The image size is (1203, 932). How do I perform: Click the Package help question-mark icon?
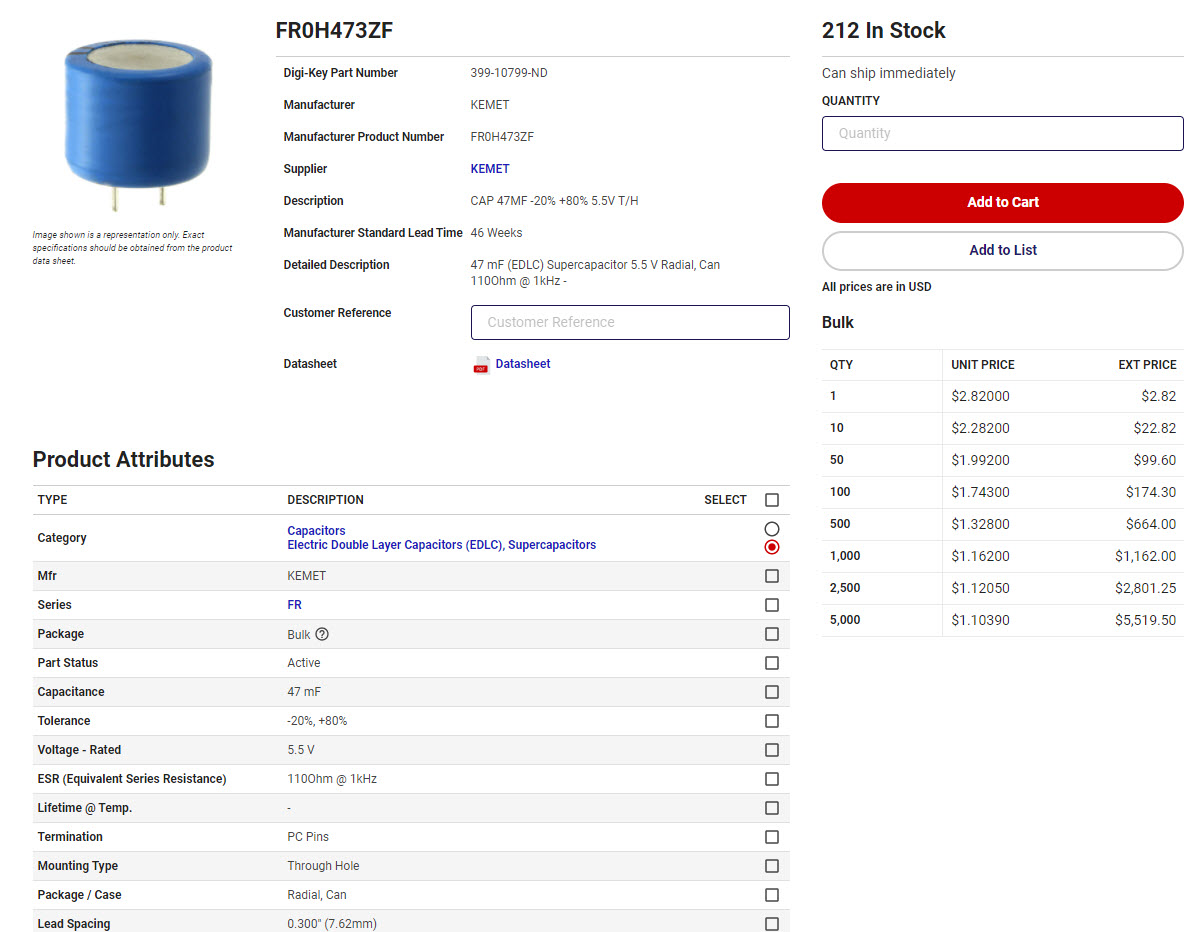(x=322, y=634)
